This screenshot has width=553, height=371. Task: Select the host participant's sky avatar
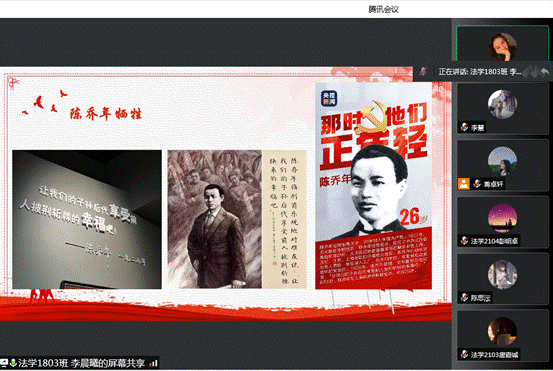503,161
